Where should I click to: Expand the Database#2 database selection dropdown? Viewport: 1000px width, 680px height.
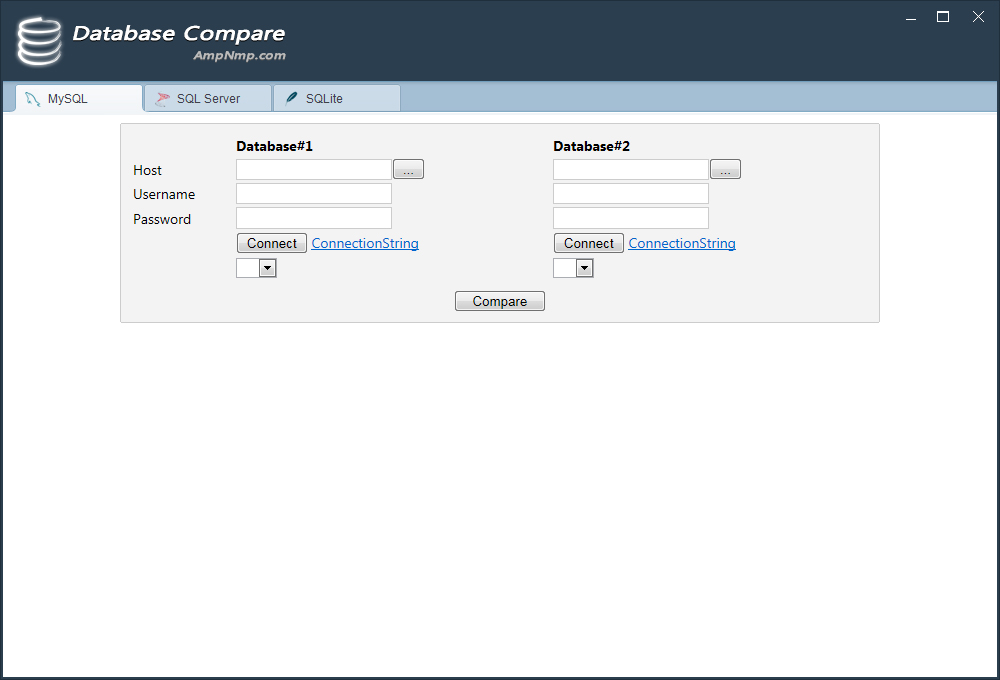click(x=584, y=268)
